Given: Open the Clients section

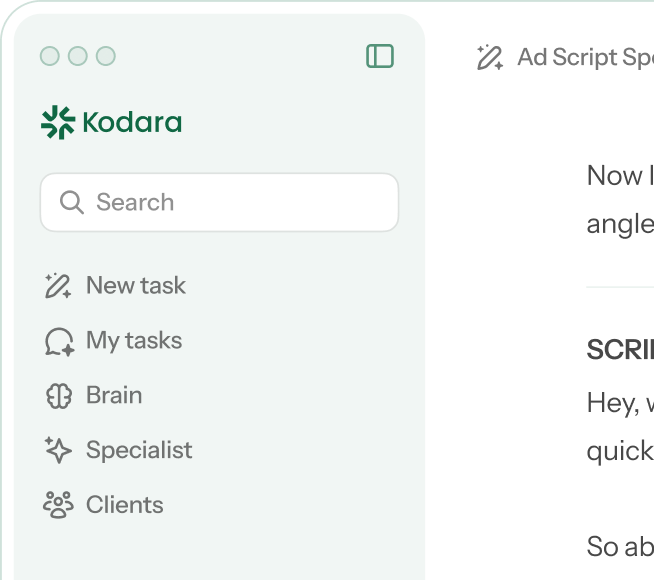Looking at the screenshot, I should click(124, 505).
